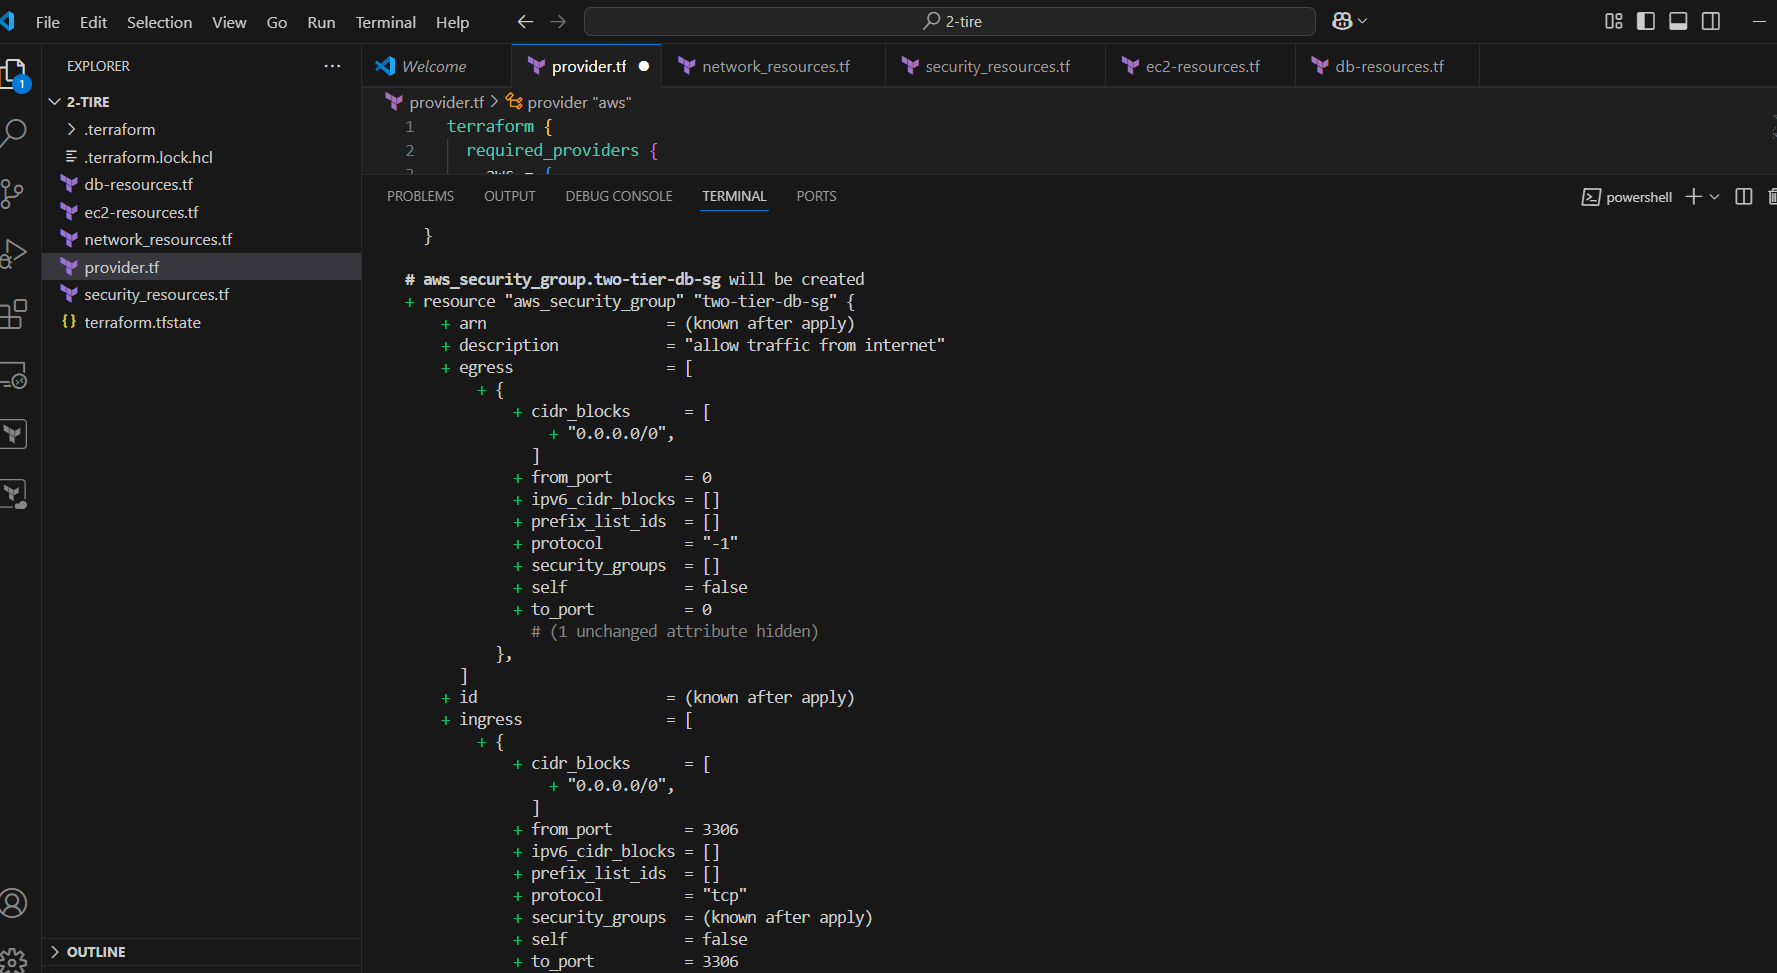Switch to network_resources.tf editor tab
This screenshot has height=973, width=1777.
click(x=775, y=66)
